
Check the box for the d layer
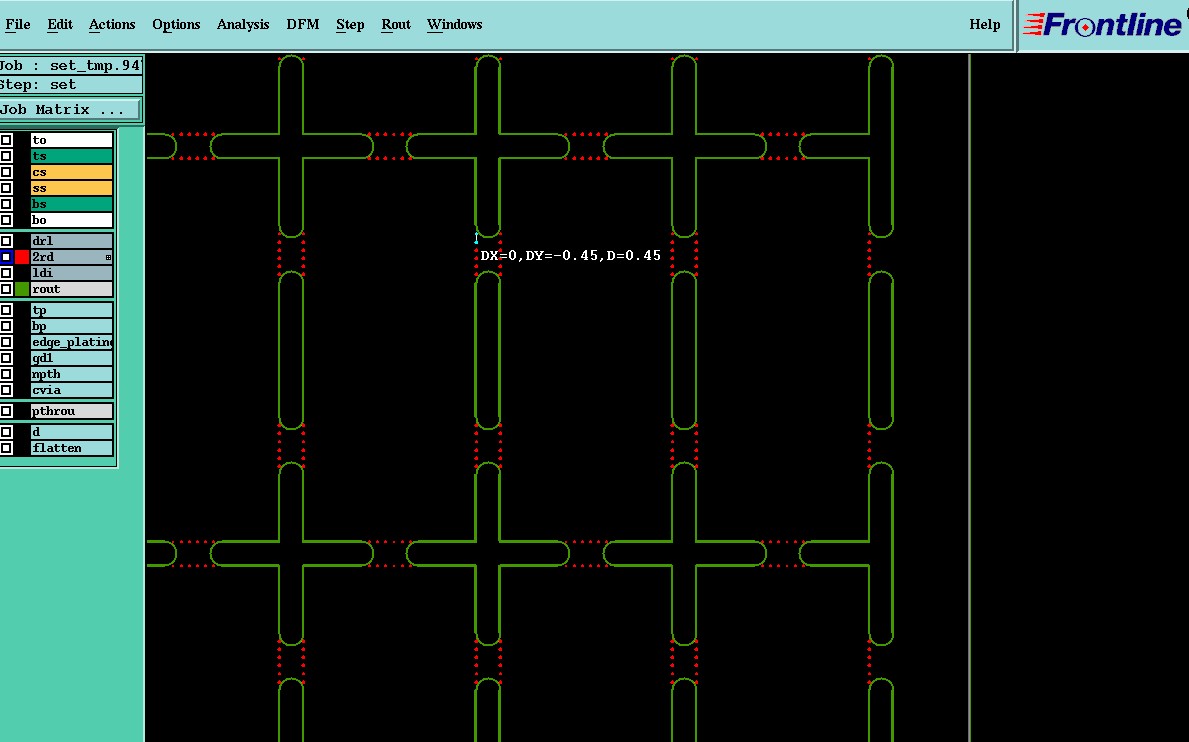point(6,432)
